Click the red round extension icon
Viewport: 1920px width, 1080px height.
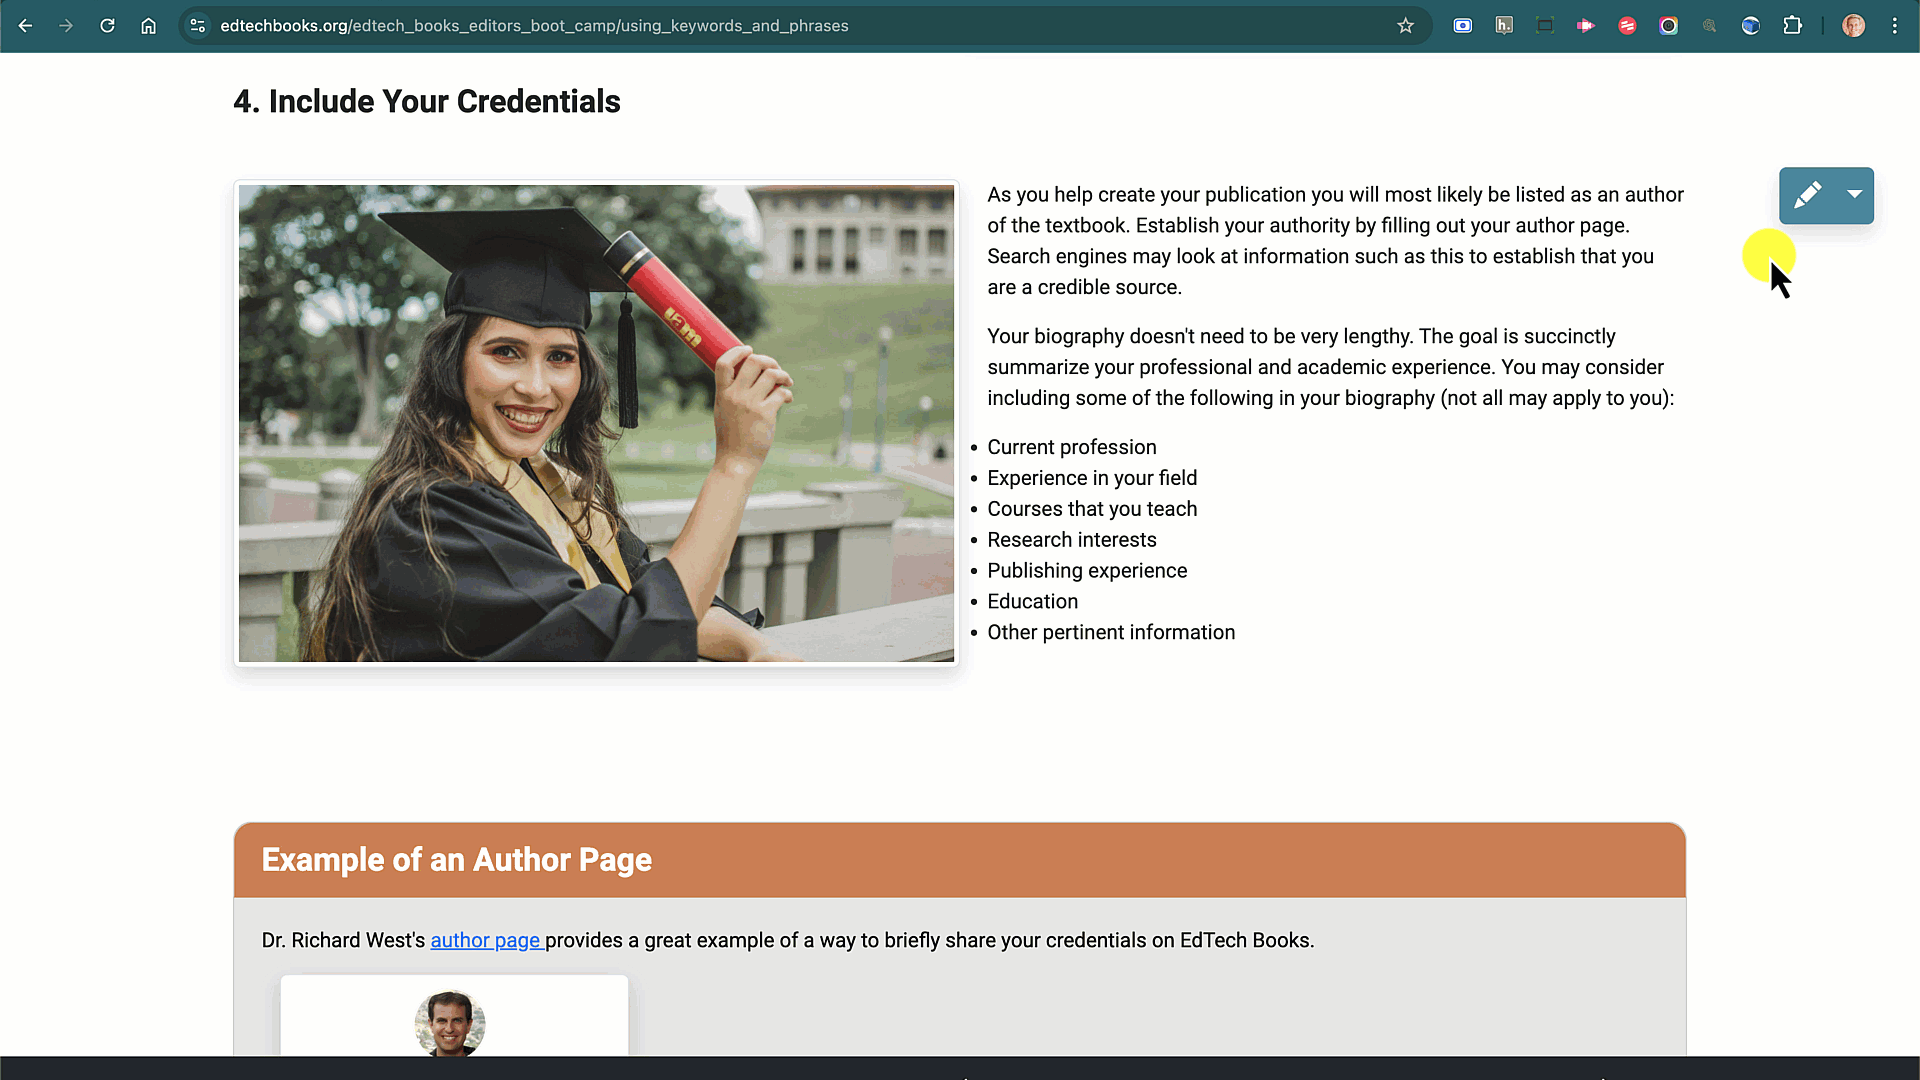click(x=1627, y=26)
